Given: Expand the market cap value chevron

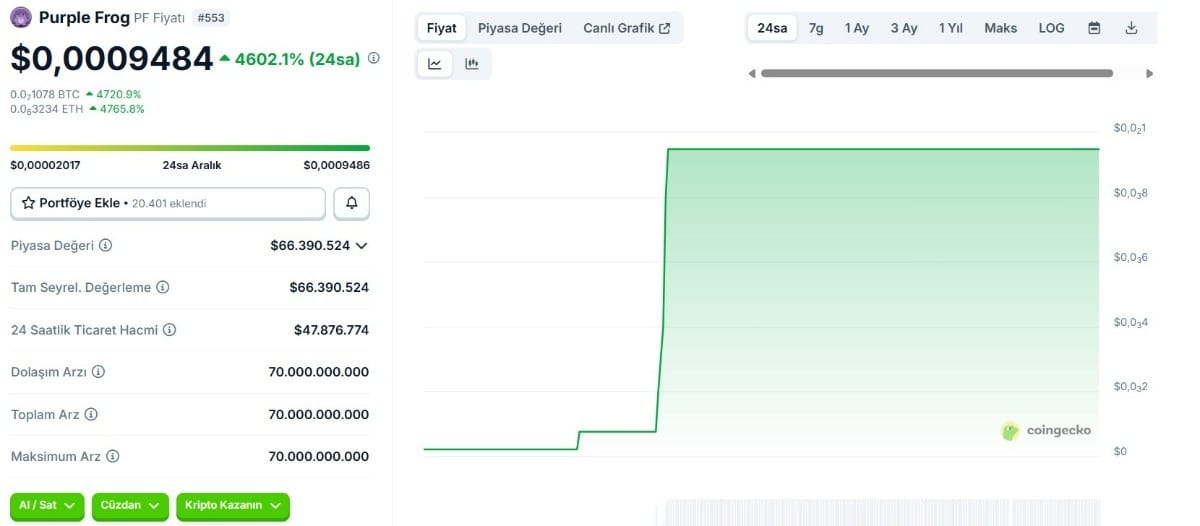Looking at the screenshot, I should pyautogui.click(x=361, y=245).
